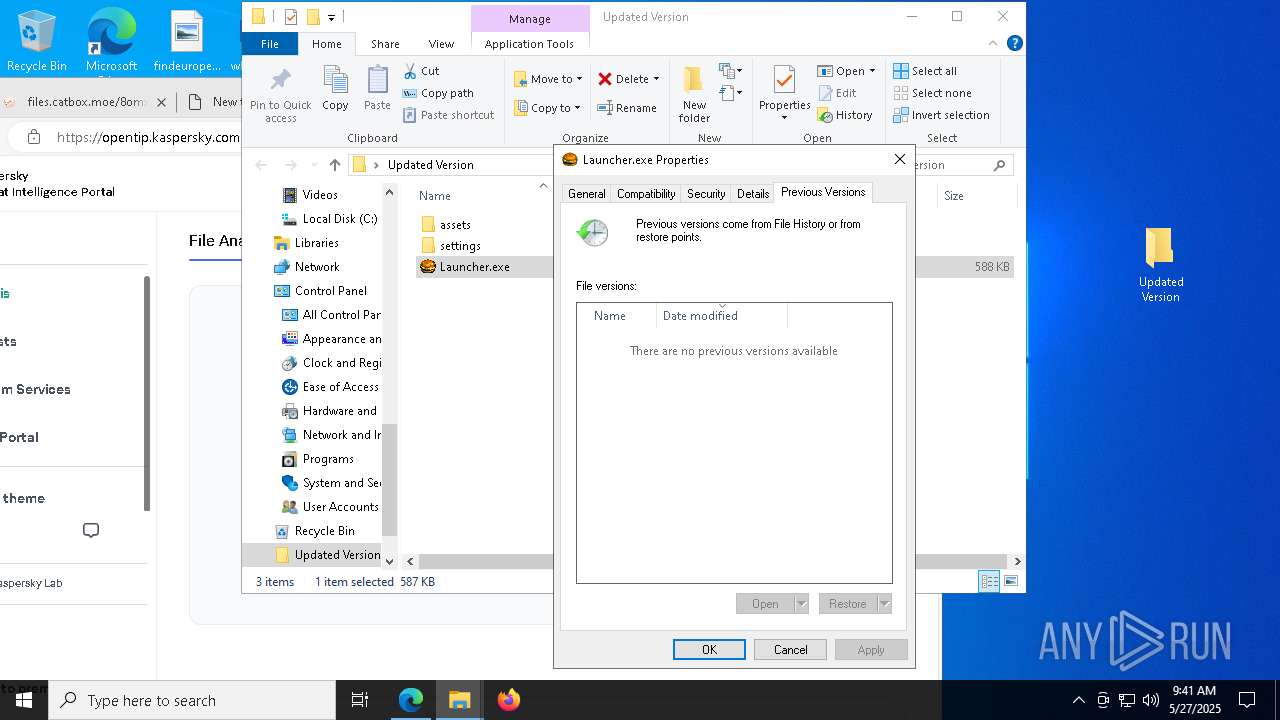Click Select all in ribbon

925,71
